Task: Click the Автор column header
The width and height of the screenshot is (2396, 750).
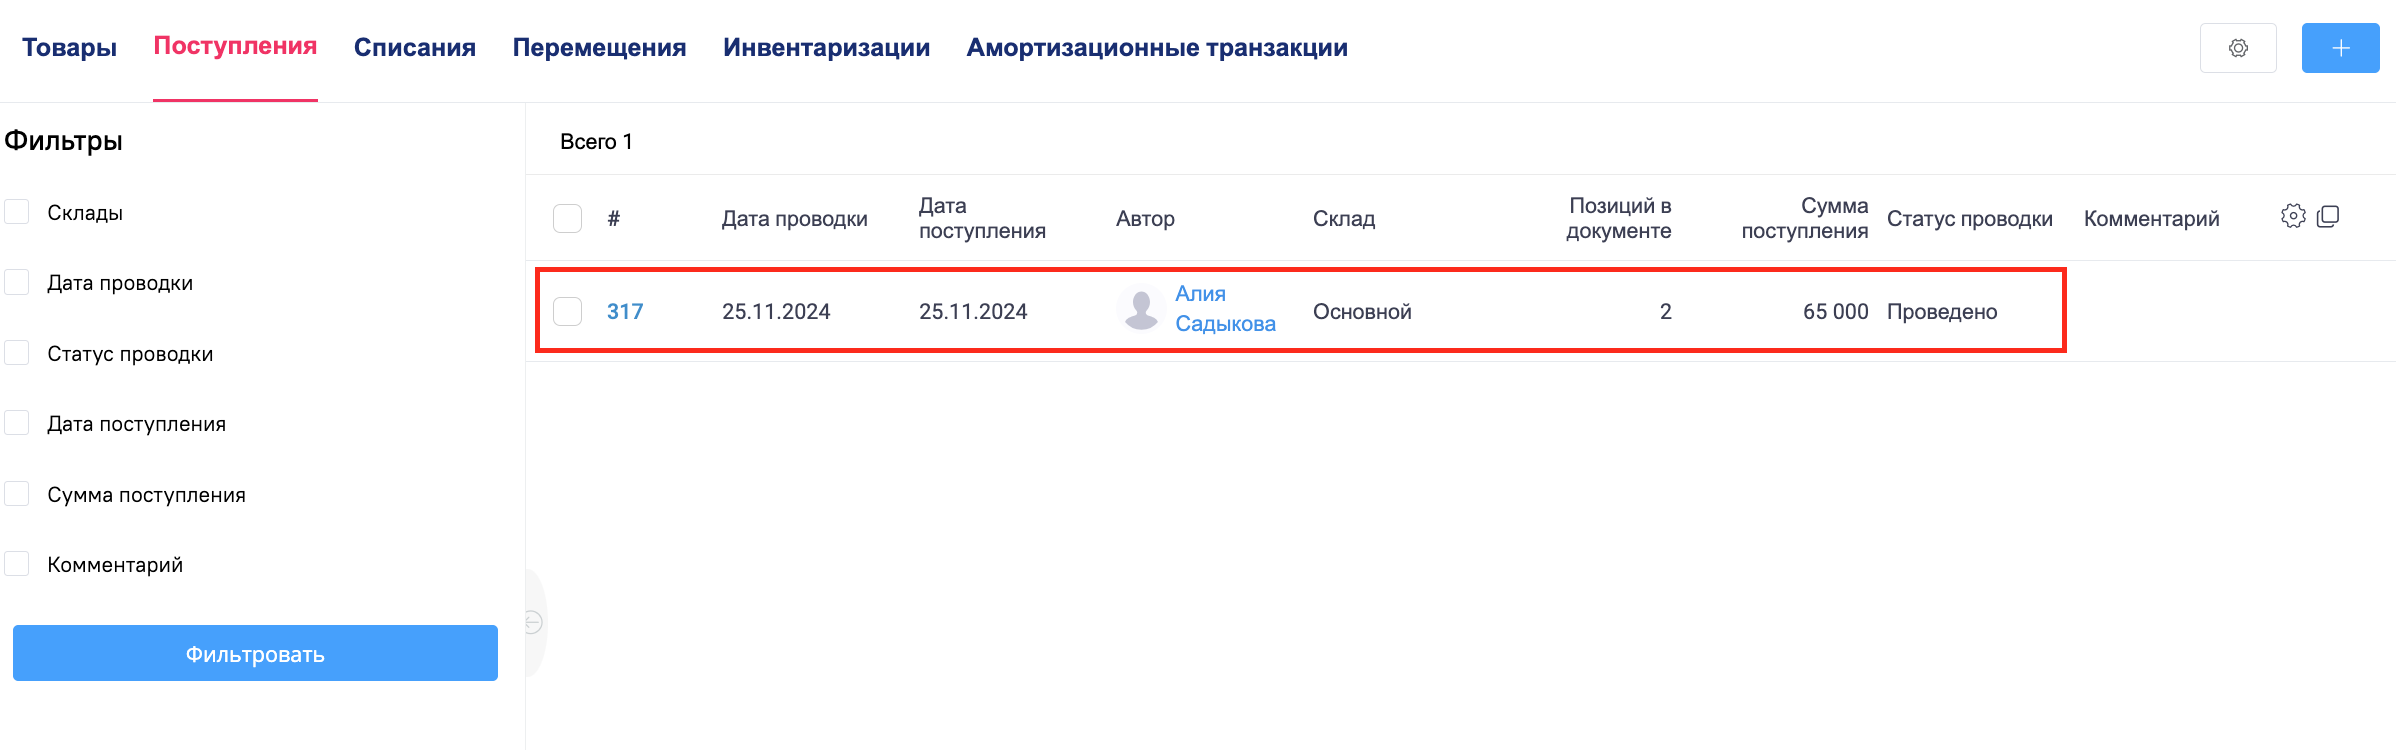Action: click(1145, 218)
